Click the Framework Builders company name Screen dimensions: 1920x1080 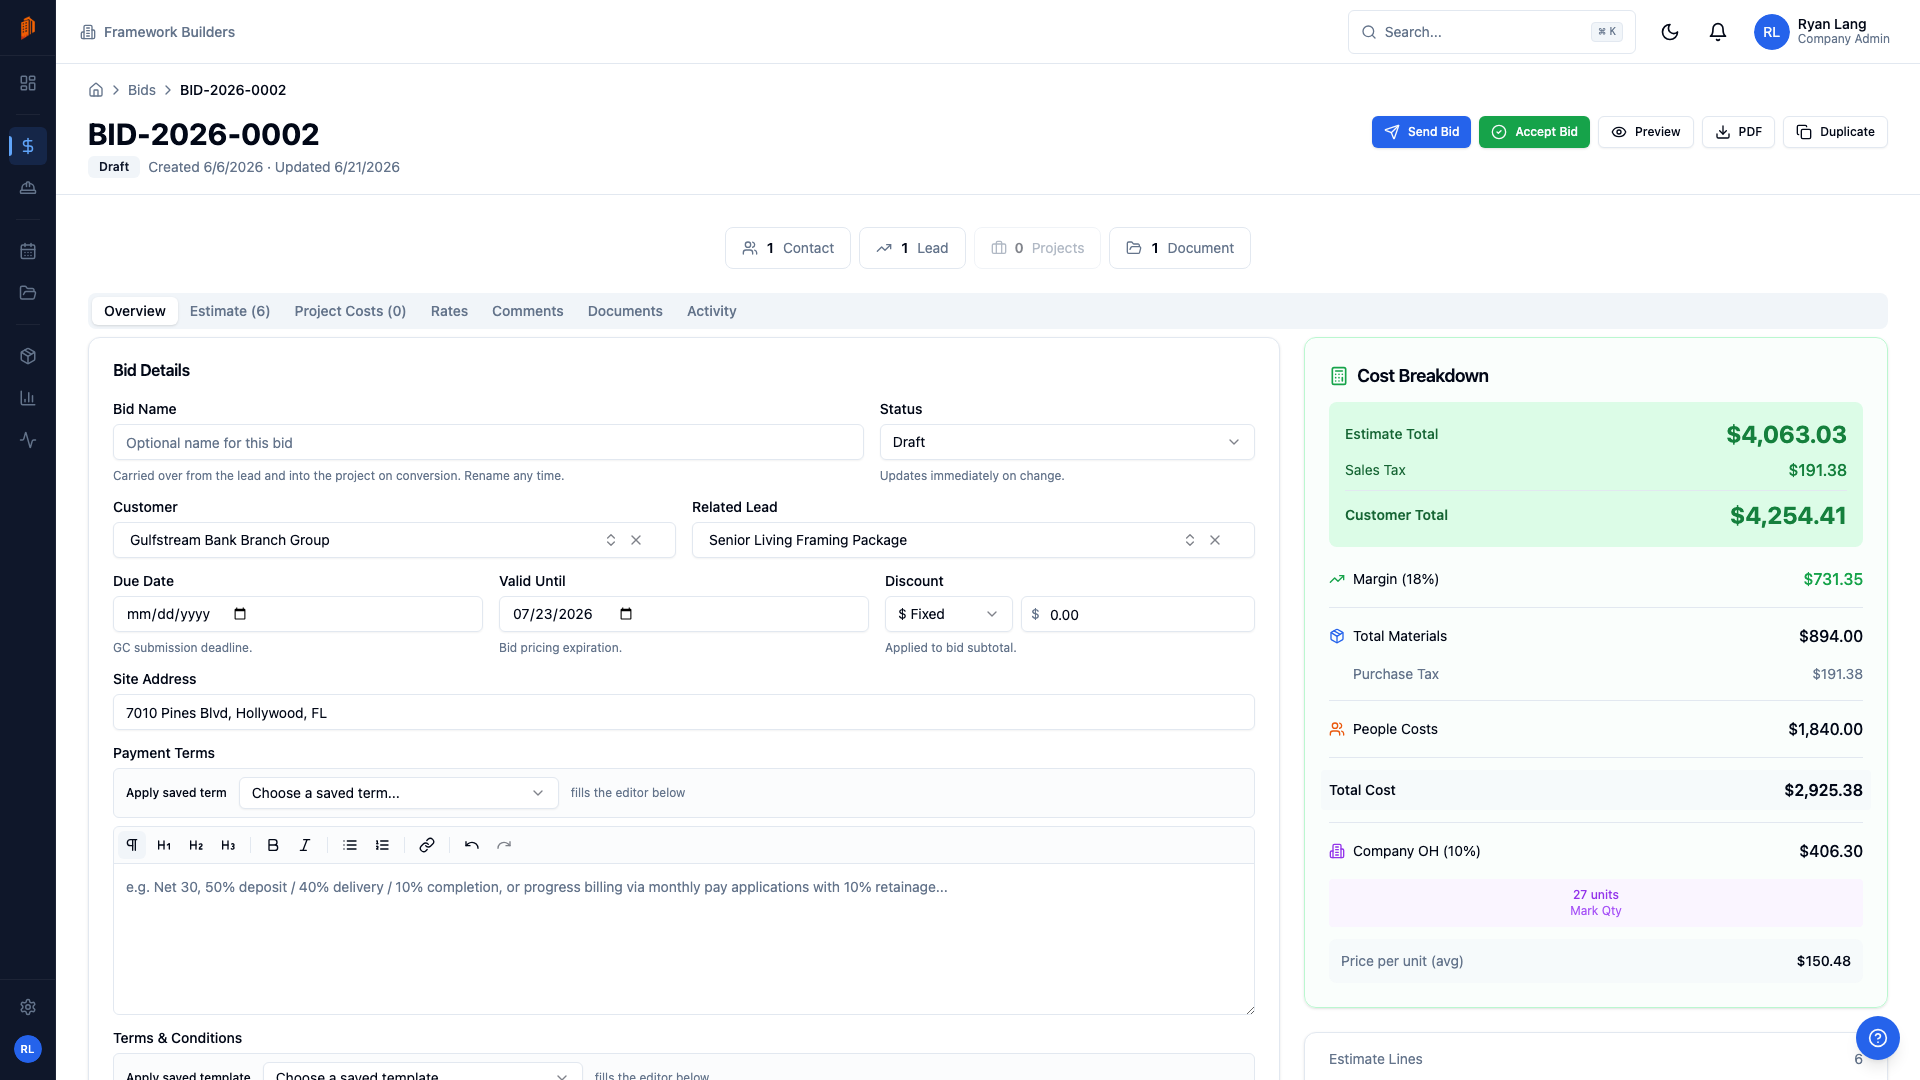click(x=169, y=32)
